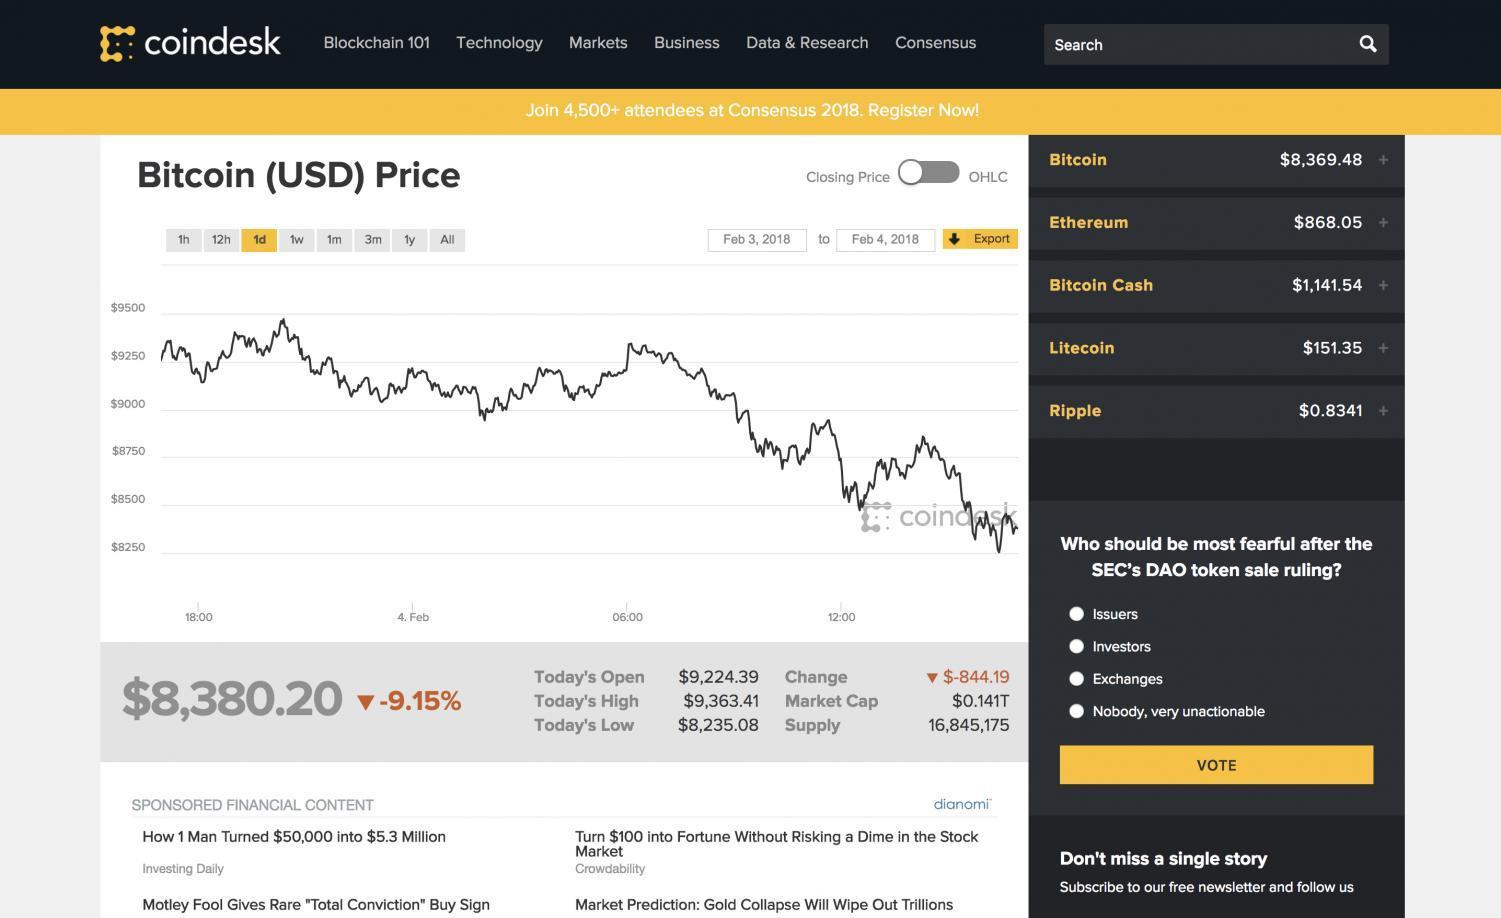This screenshot has width=1501, height=918.
Task: Open the Blockchain 101 menu
Action: [x=376, y=43]
